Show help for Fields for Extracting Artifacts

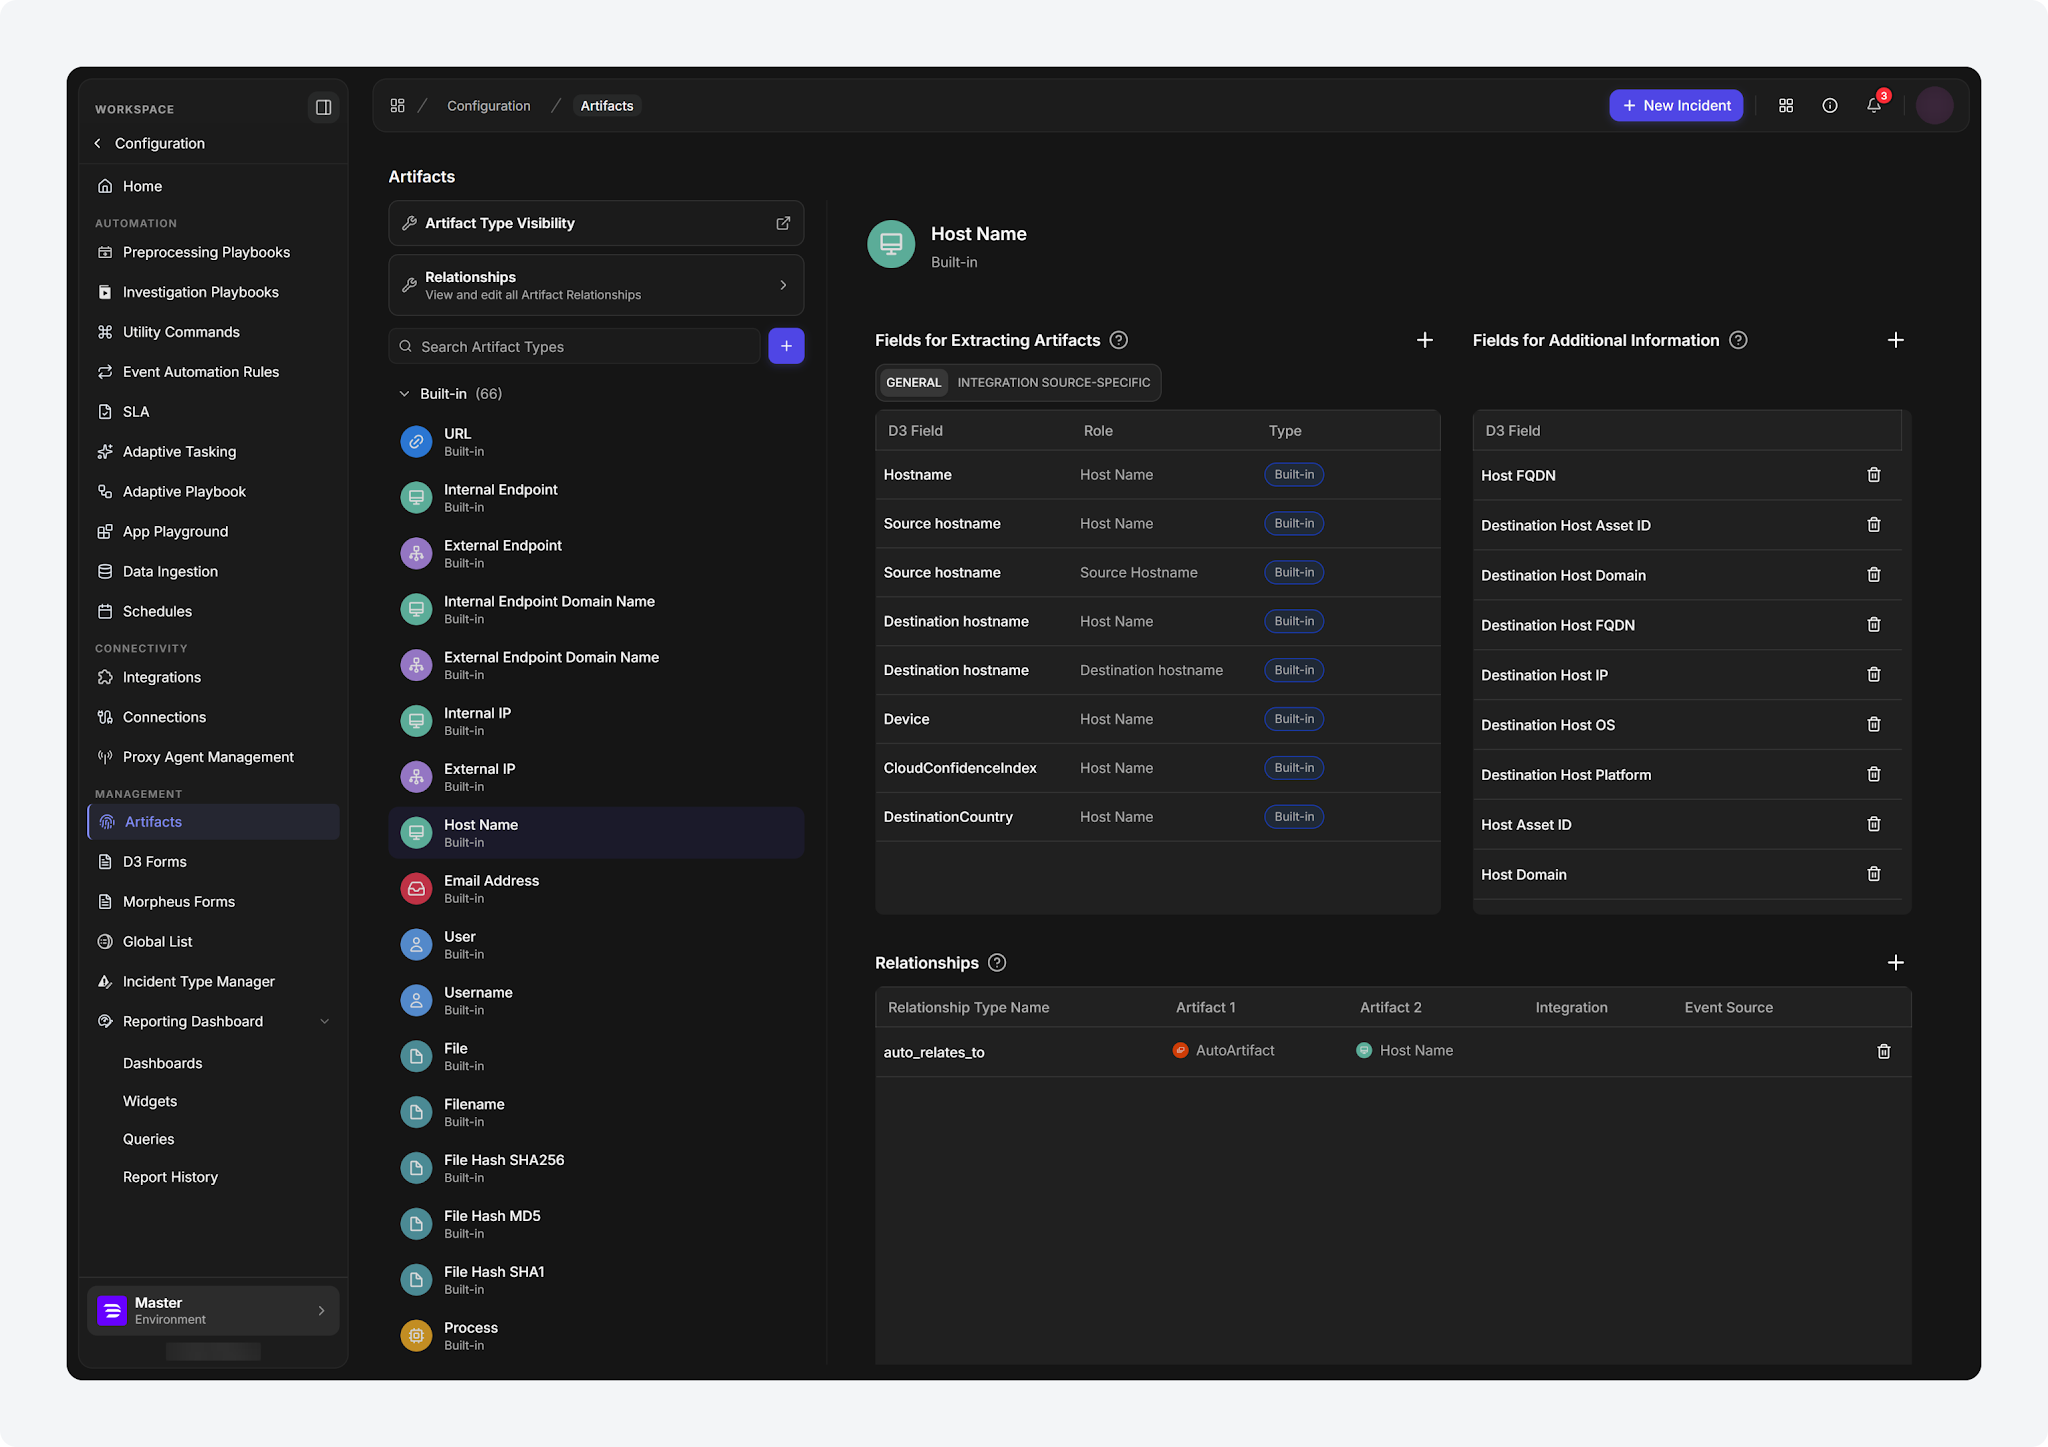pos(1119,340)
